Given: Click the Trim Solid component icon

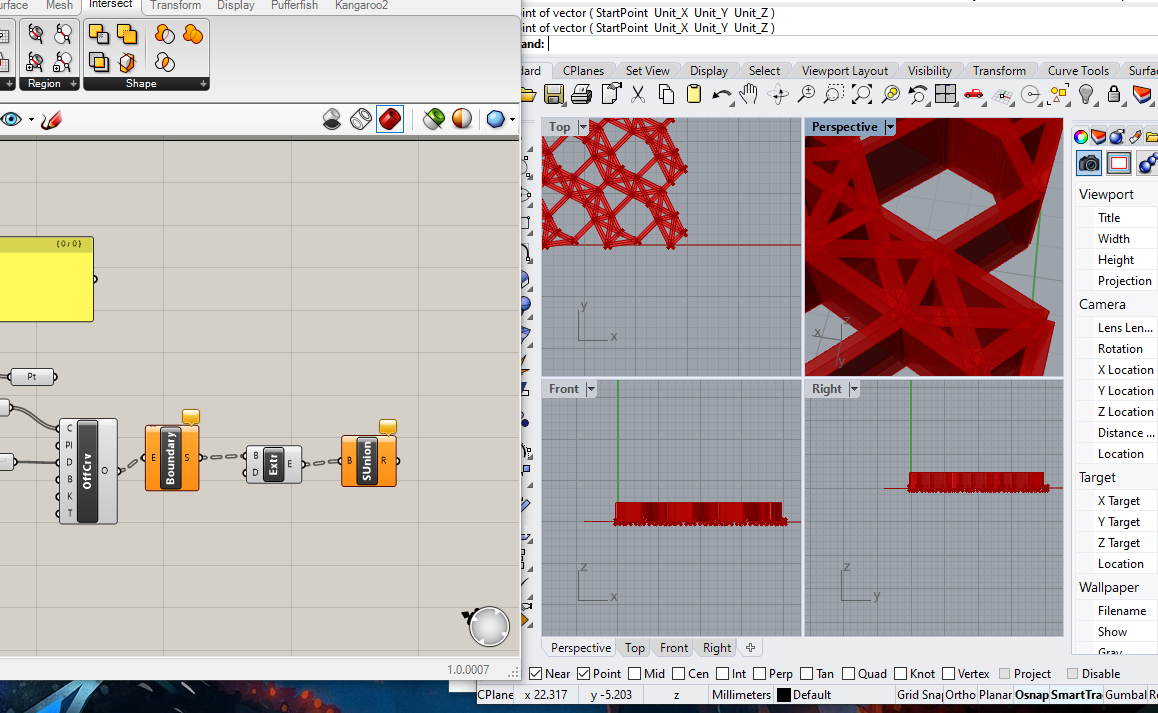Looking at the screenshot, I should coord(127,62).
